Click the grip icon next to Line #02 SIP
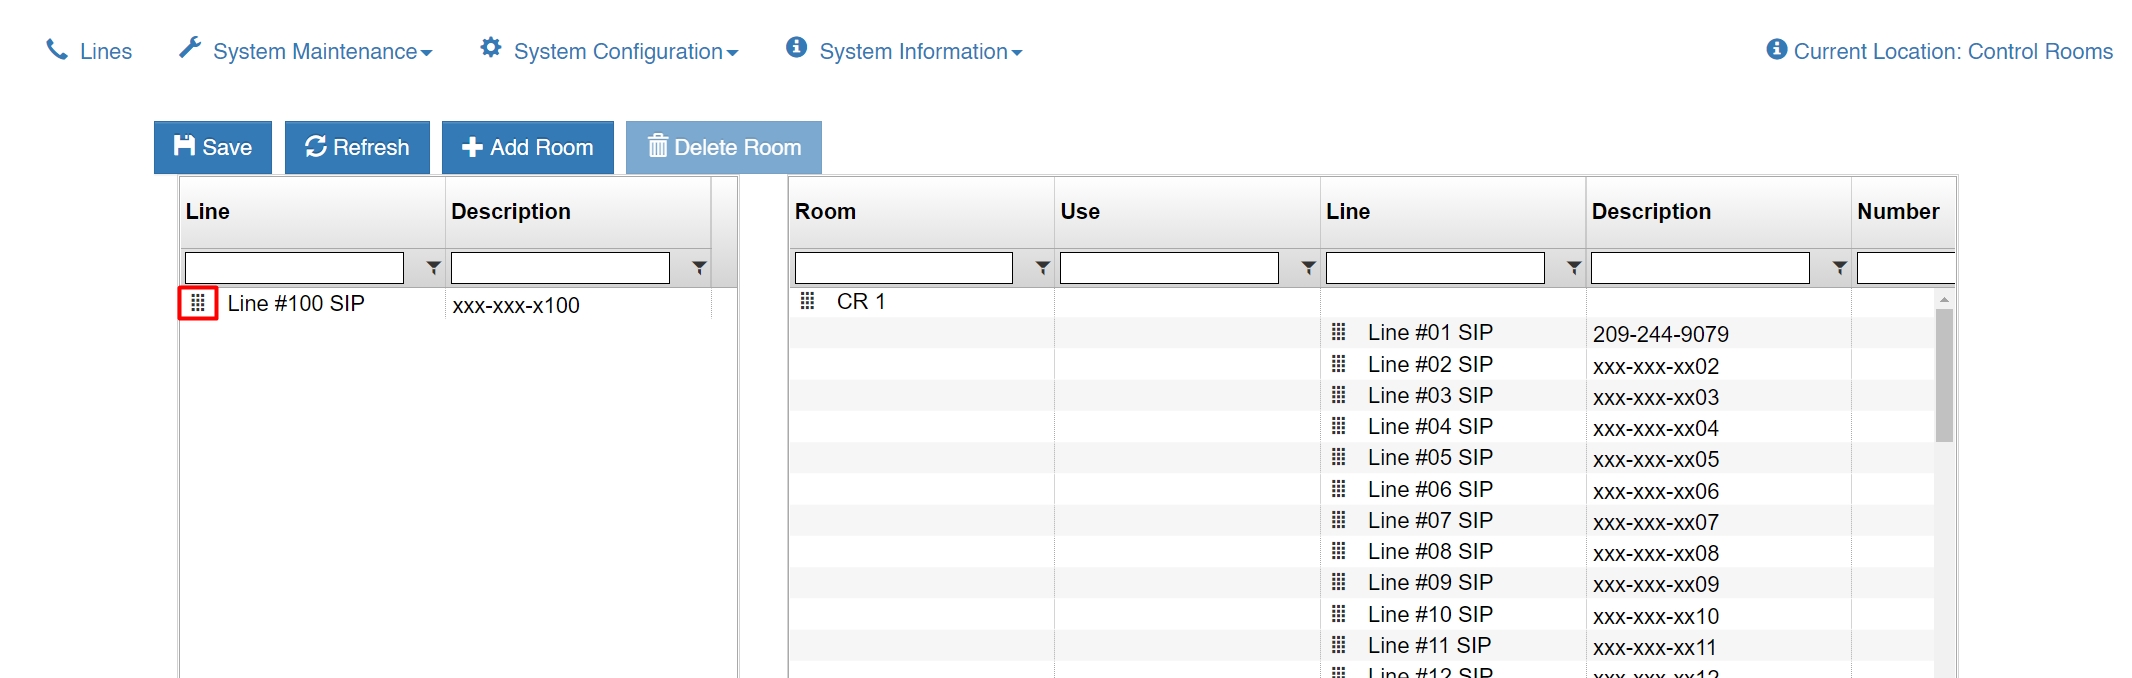The image size is (2132, 678). (1339, 363)
